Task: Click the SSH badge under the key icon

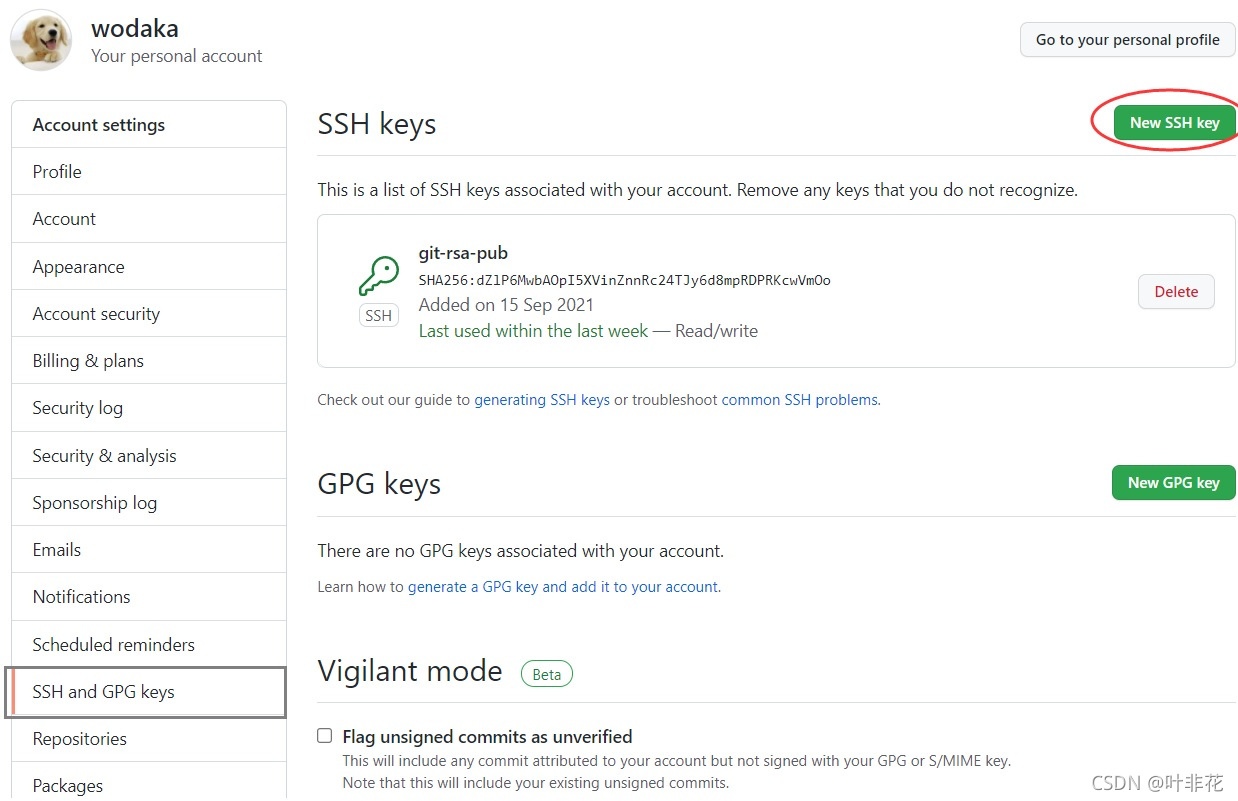Action: (378, 316)
